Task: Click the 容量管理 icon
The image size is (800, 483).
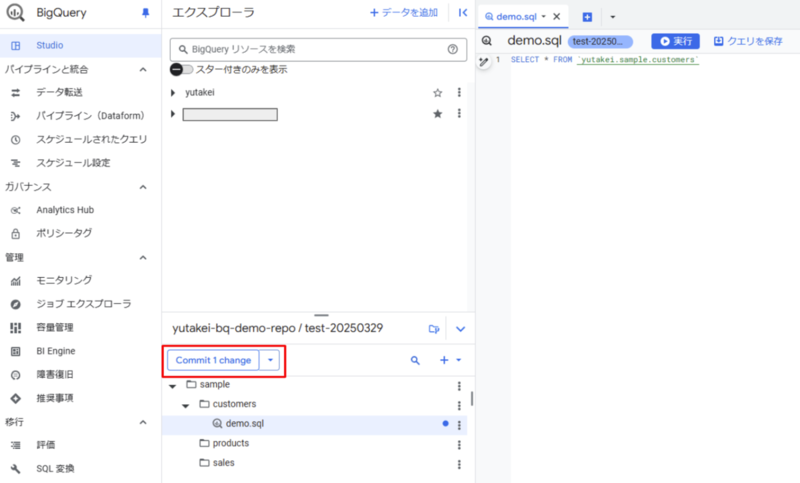Action: 16,327
